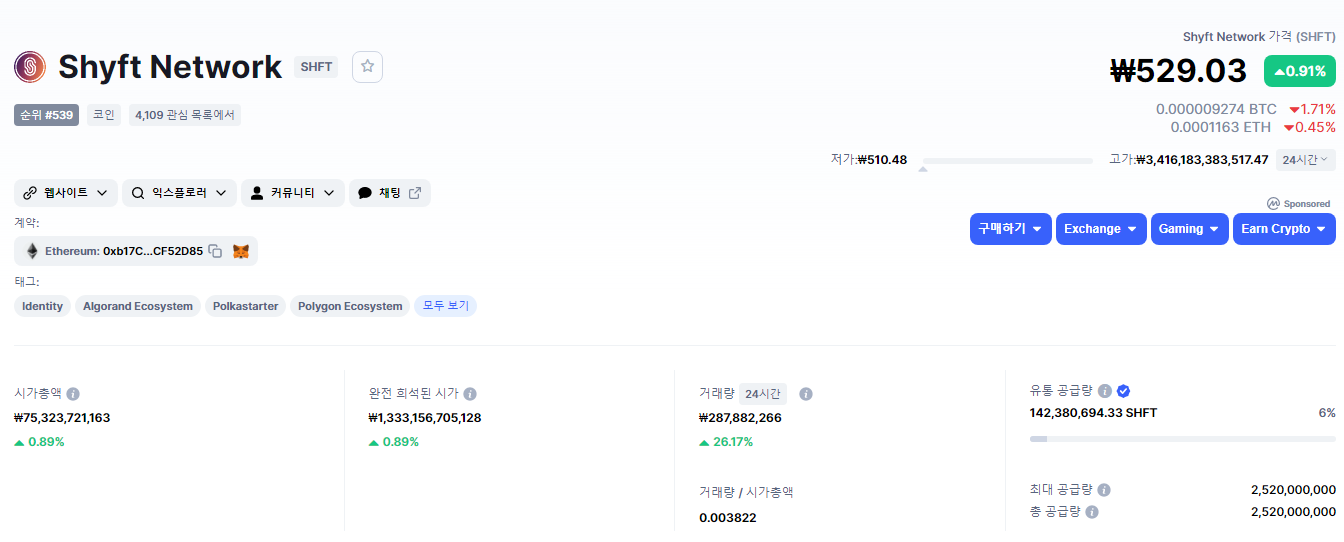Select the Algorand Ecosystem tag

[138, 306]
